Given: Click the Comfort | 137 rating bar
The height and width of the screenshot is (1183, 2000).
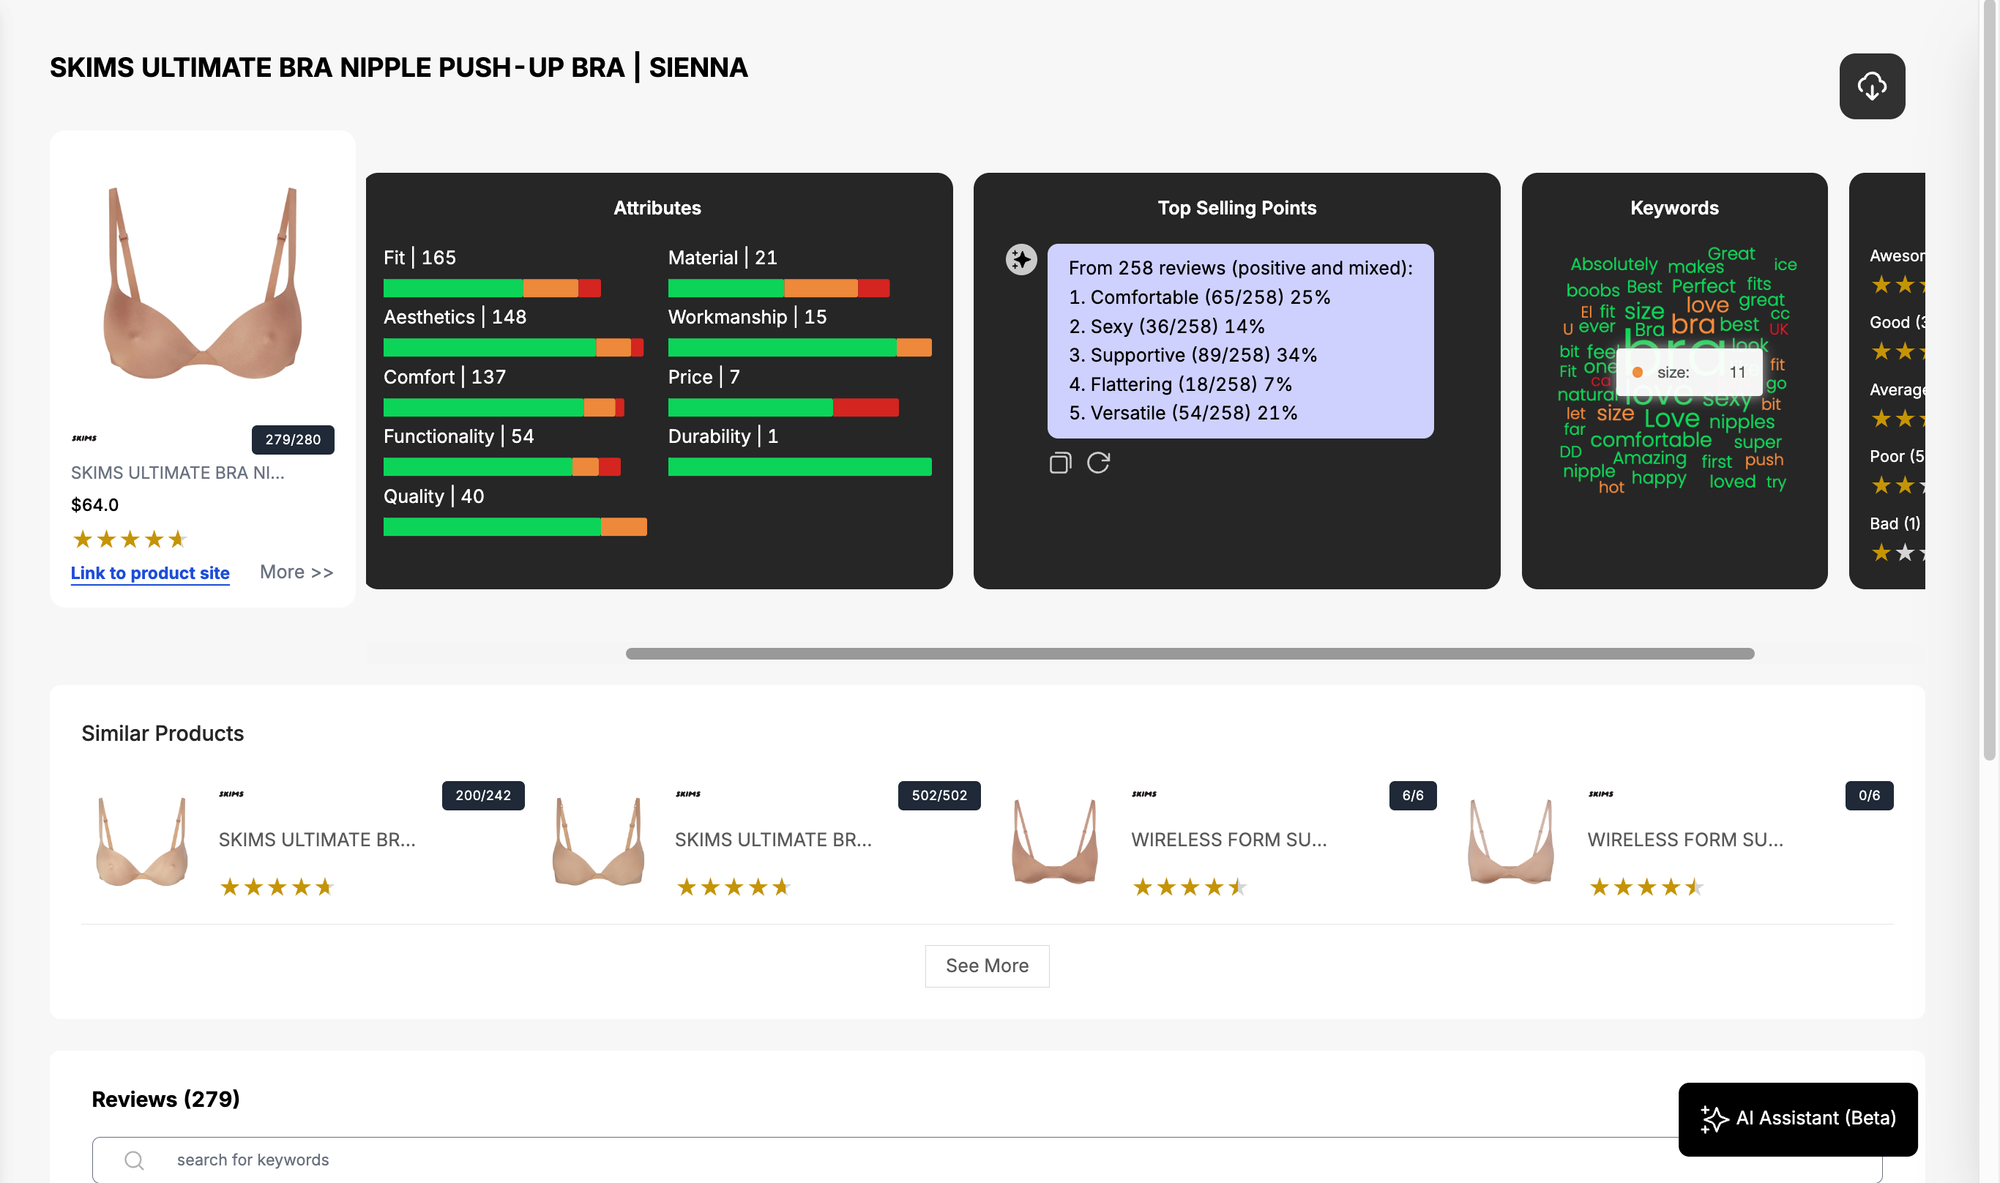Looking at the screenshot, I should 504,407.
